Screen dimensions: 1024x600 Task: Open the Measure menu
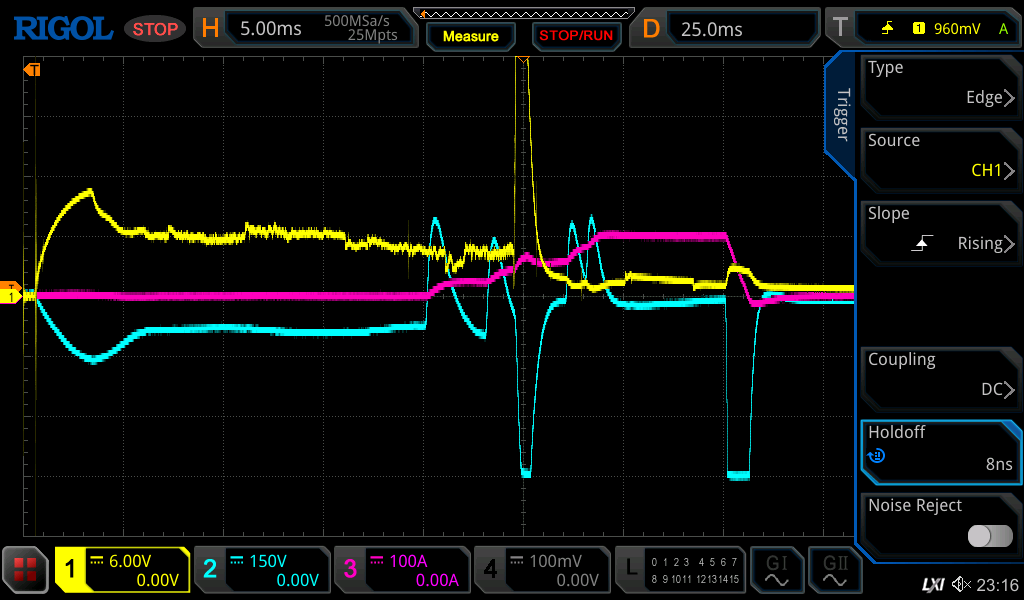(470, 36)
